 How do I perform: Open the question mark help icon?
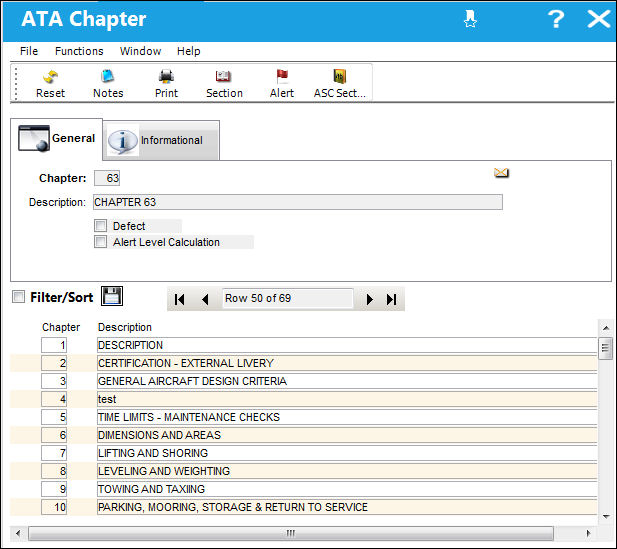tap(556, 19)
